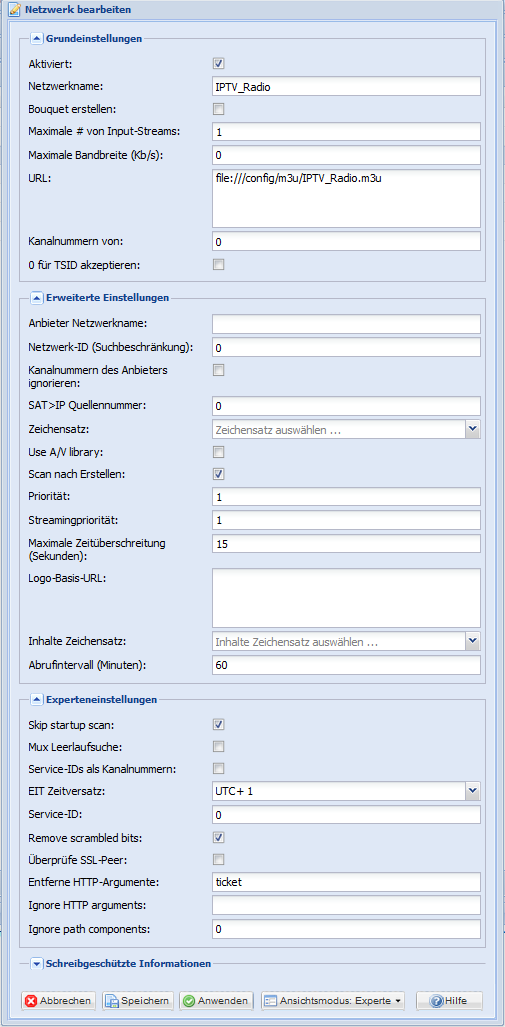Open the Zeichensatz dropdown arrow
The width and height of the screenshot is (505, 1027).
point(473,429)
